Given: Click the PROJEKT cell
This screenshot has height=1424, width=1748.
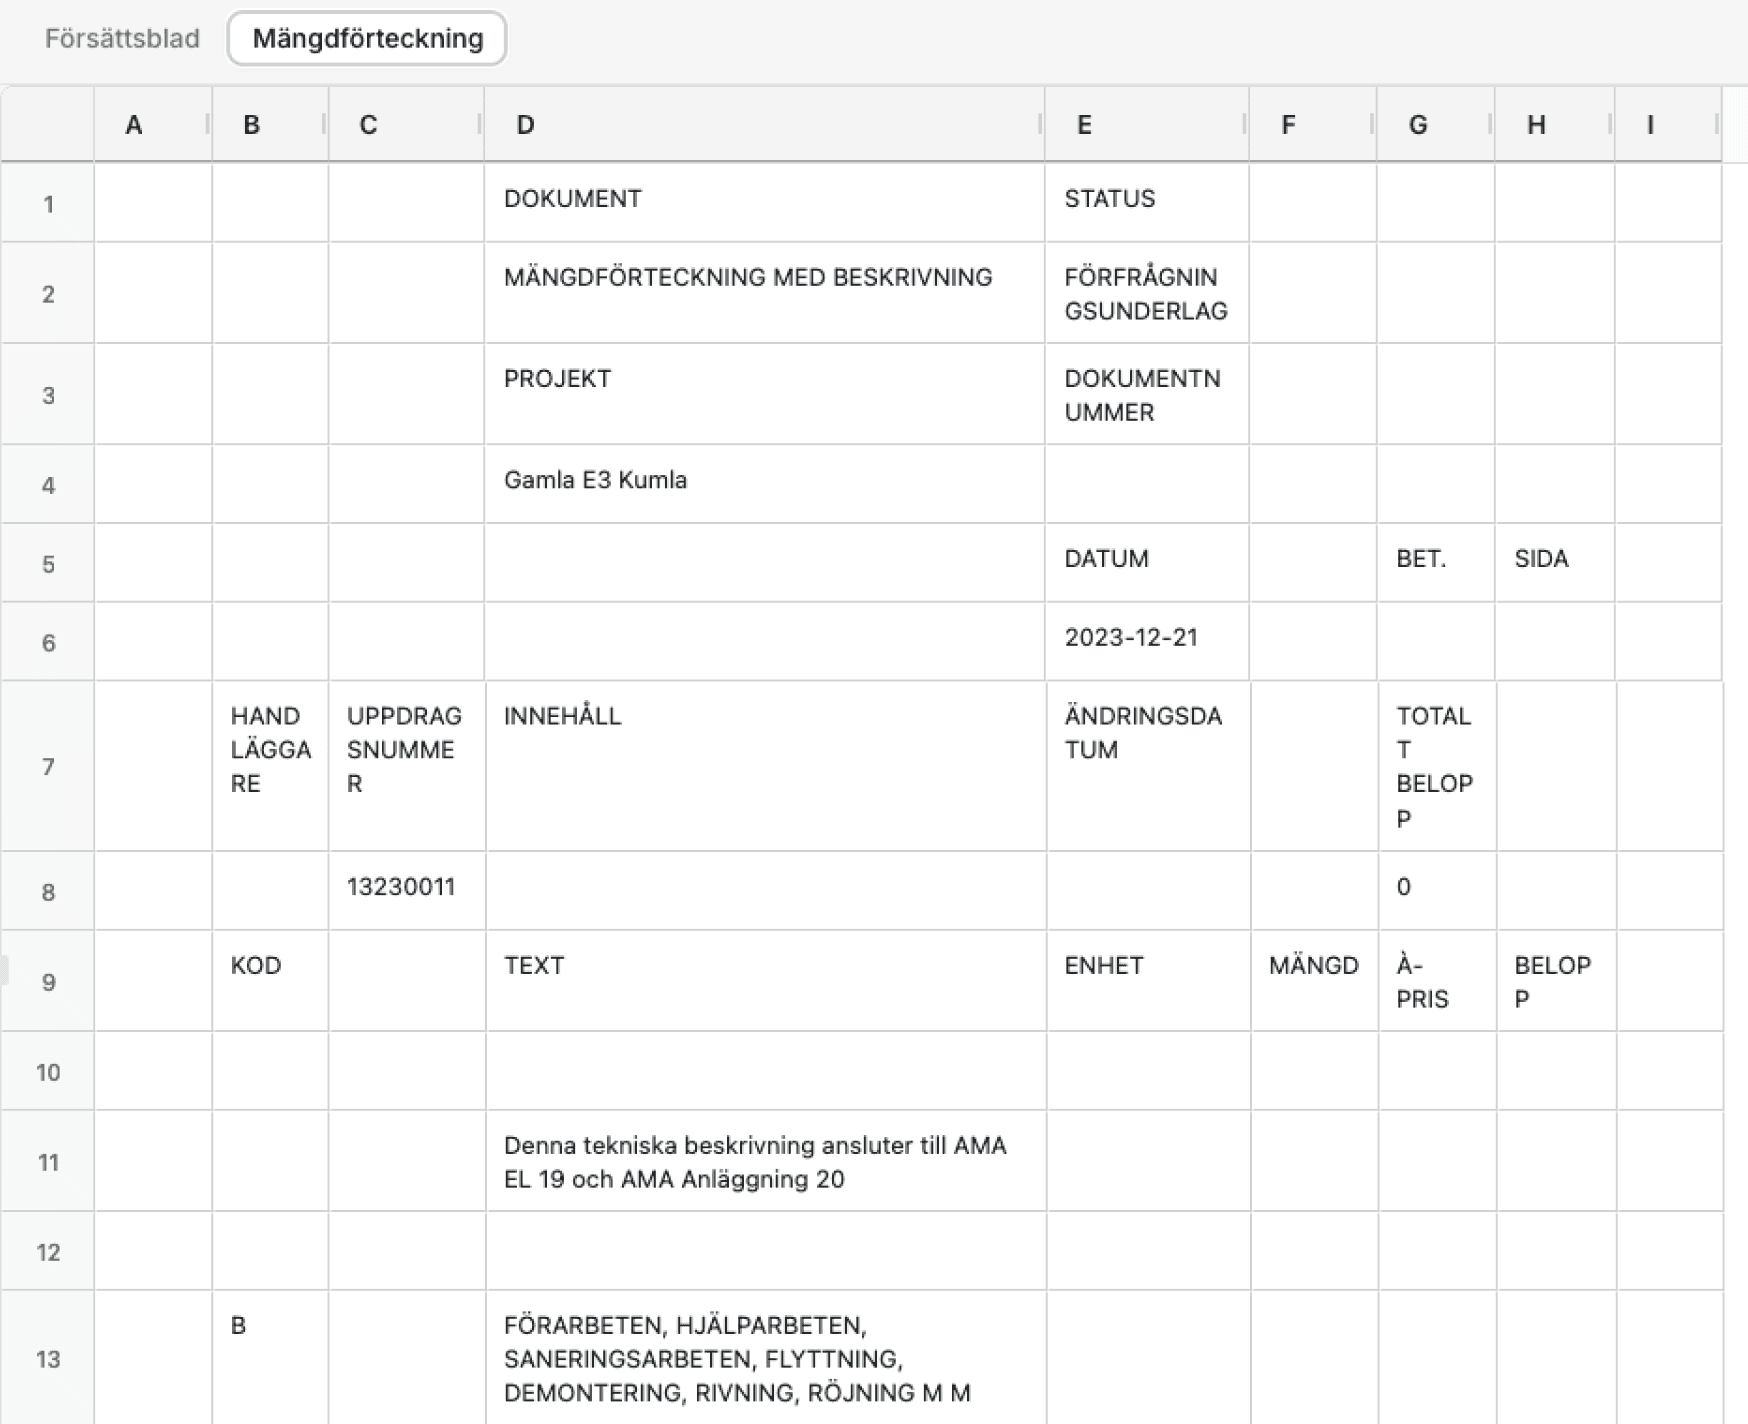Looking at the screenshot, I should tap(765, 394).
